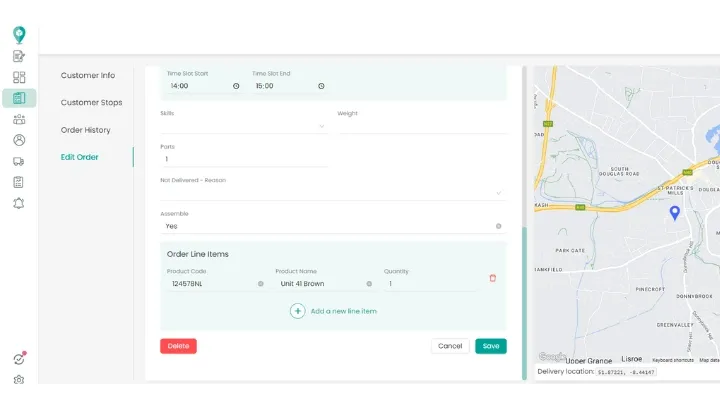Switch to the Customer Info tab

pos(88,76)
